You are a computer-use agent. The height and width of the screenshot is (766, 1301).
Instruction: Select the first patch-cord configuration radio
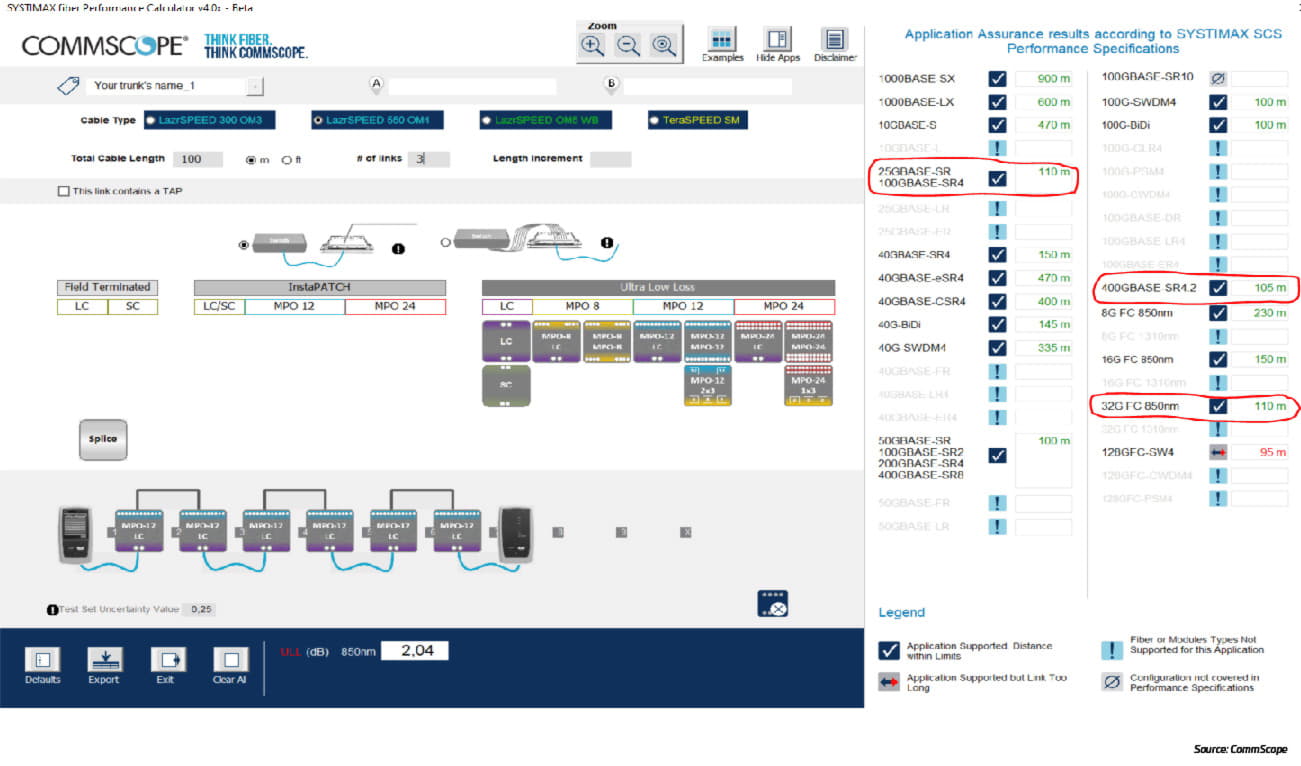coord(243,243)
